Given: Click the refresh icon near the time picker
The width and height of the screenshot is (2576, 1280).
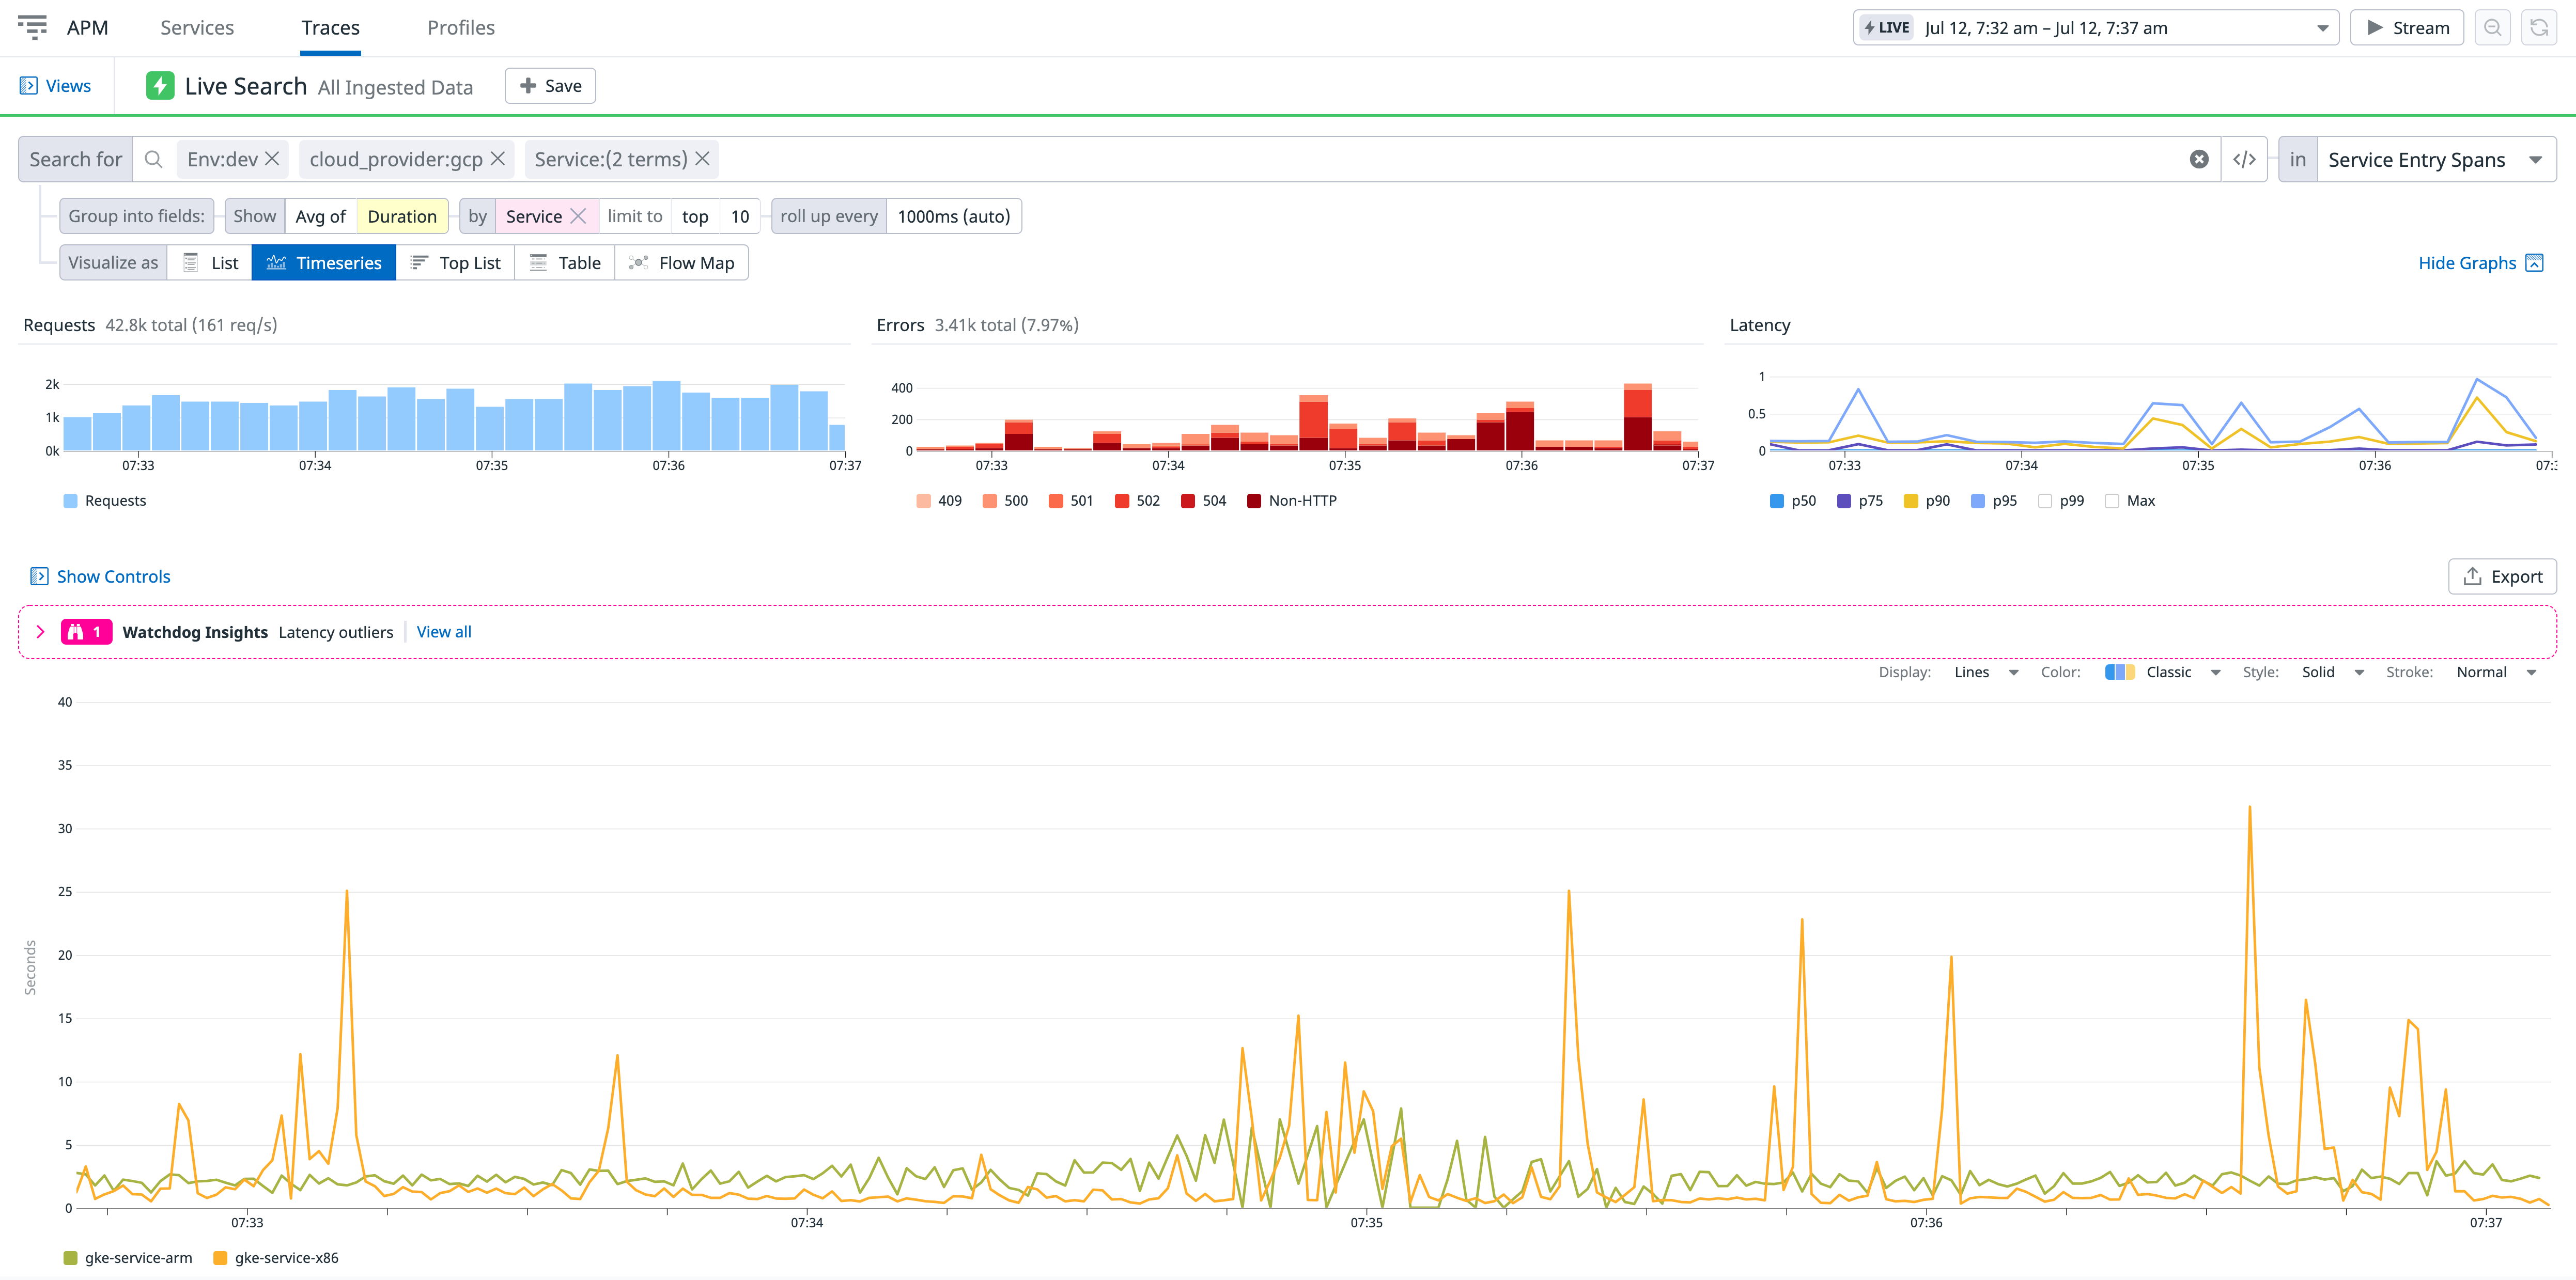Looking at the screenshot, I should click(x=2540, y=27).
